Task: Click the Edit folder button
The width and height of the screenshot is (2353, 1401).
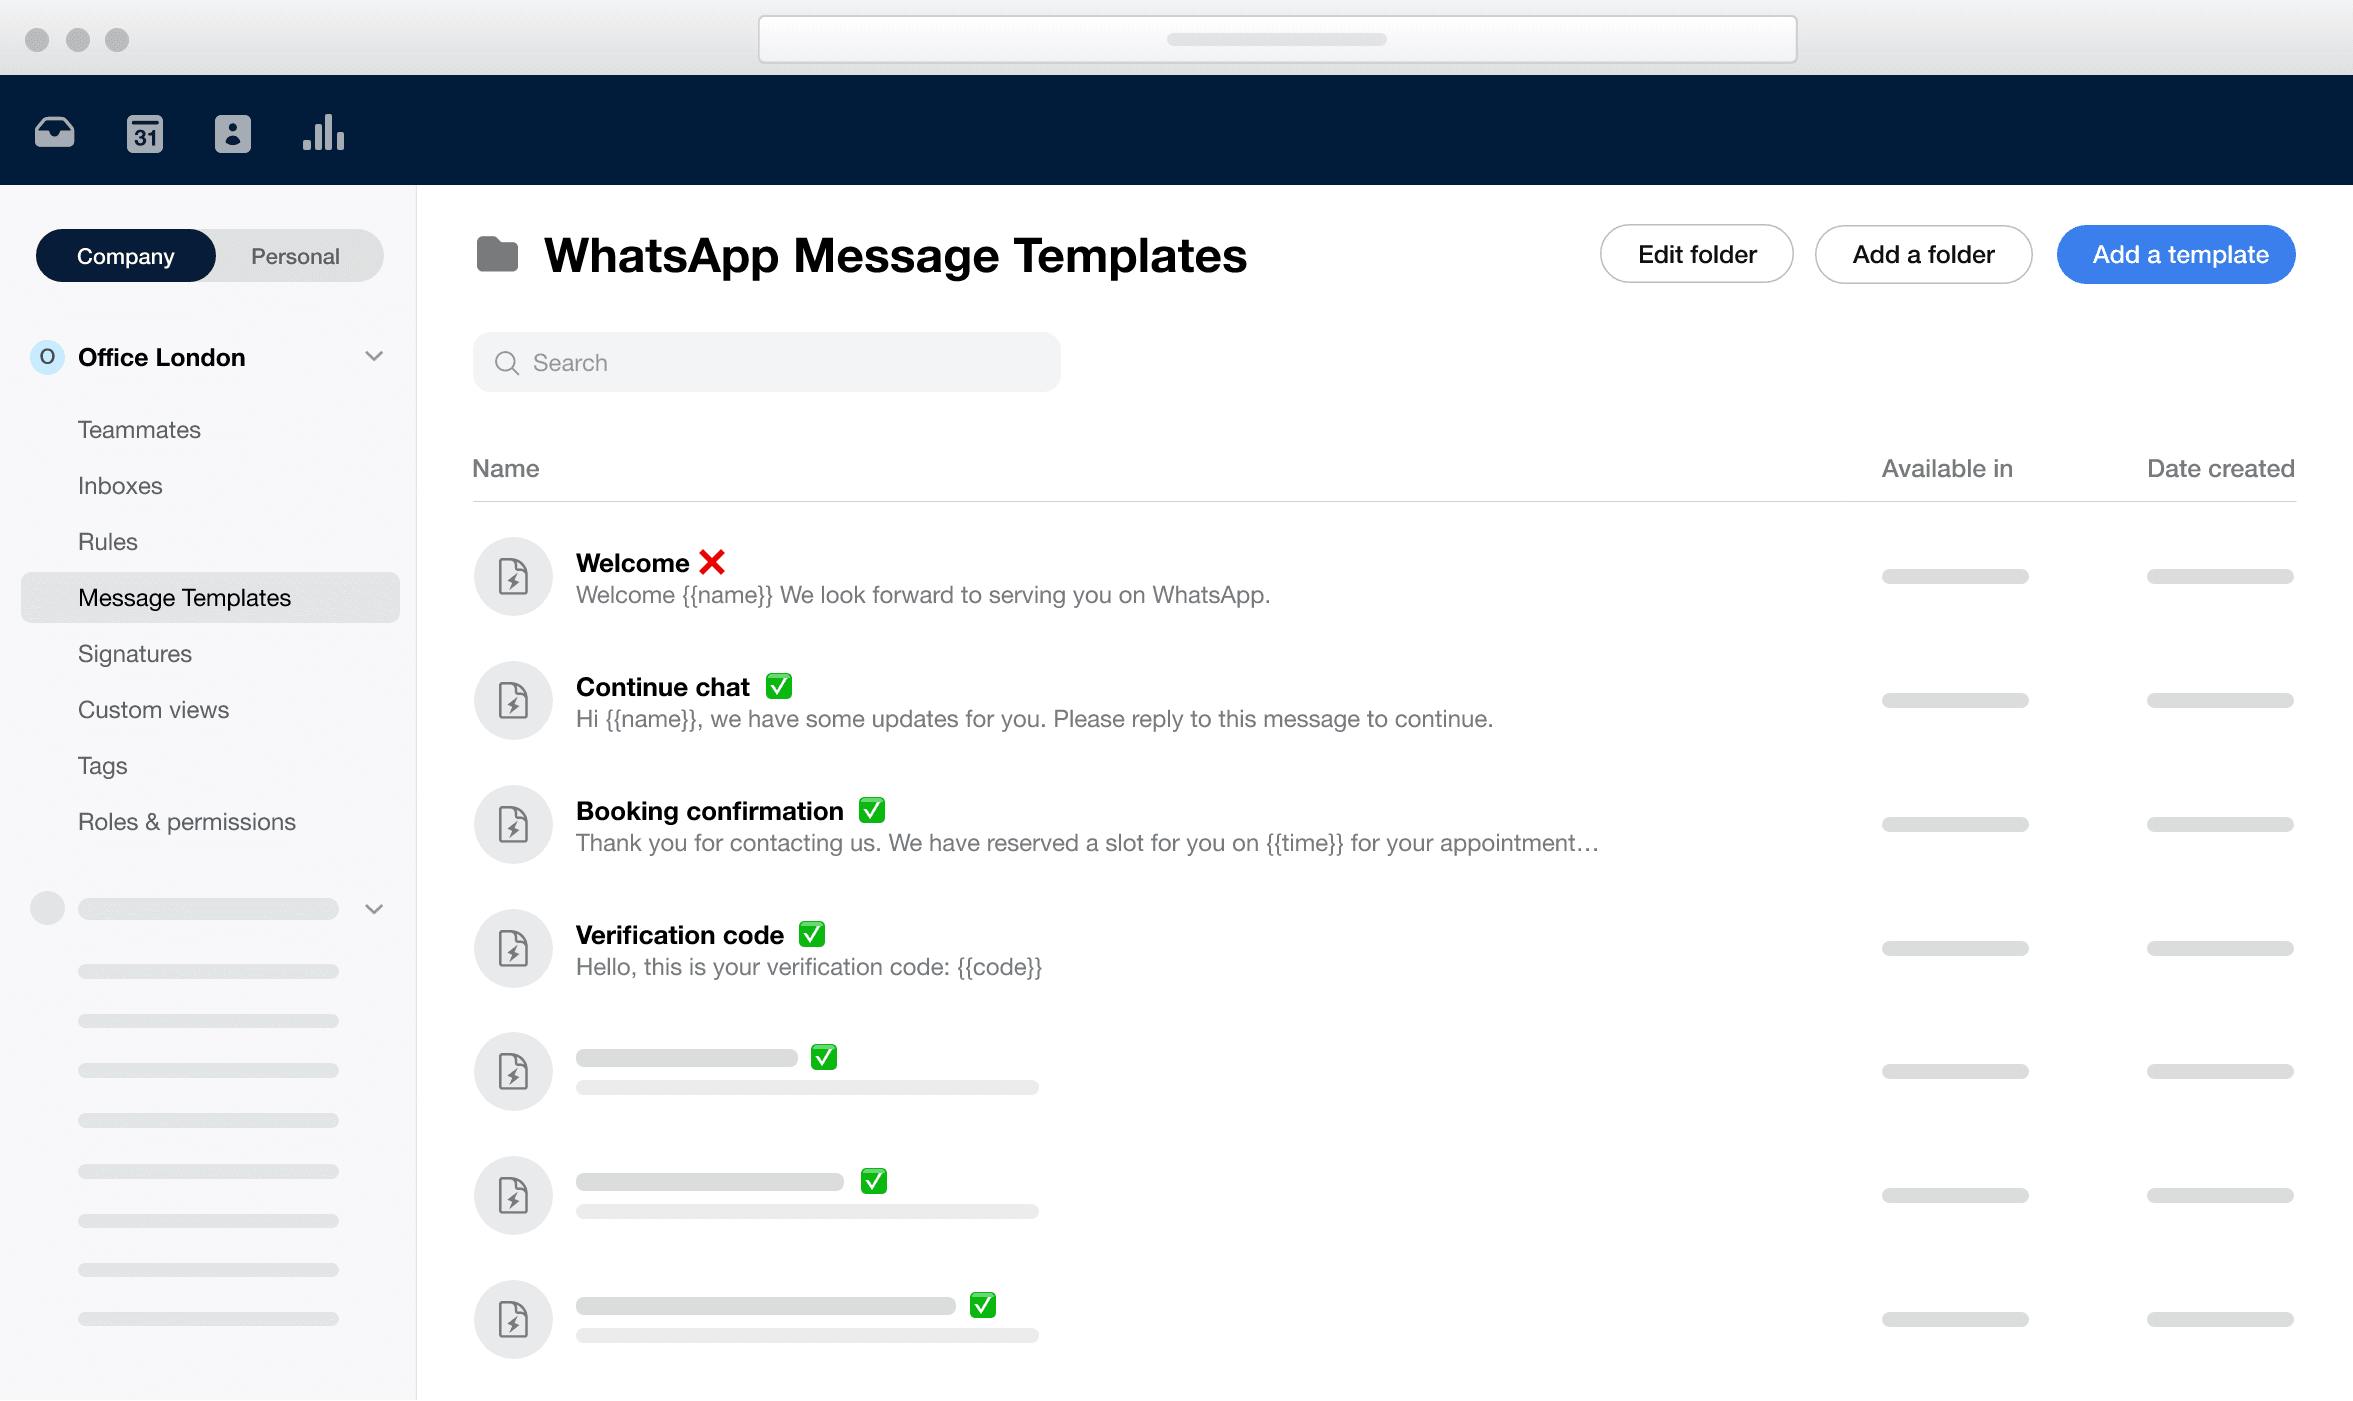Action: 1696,254
